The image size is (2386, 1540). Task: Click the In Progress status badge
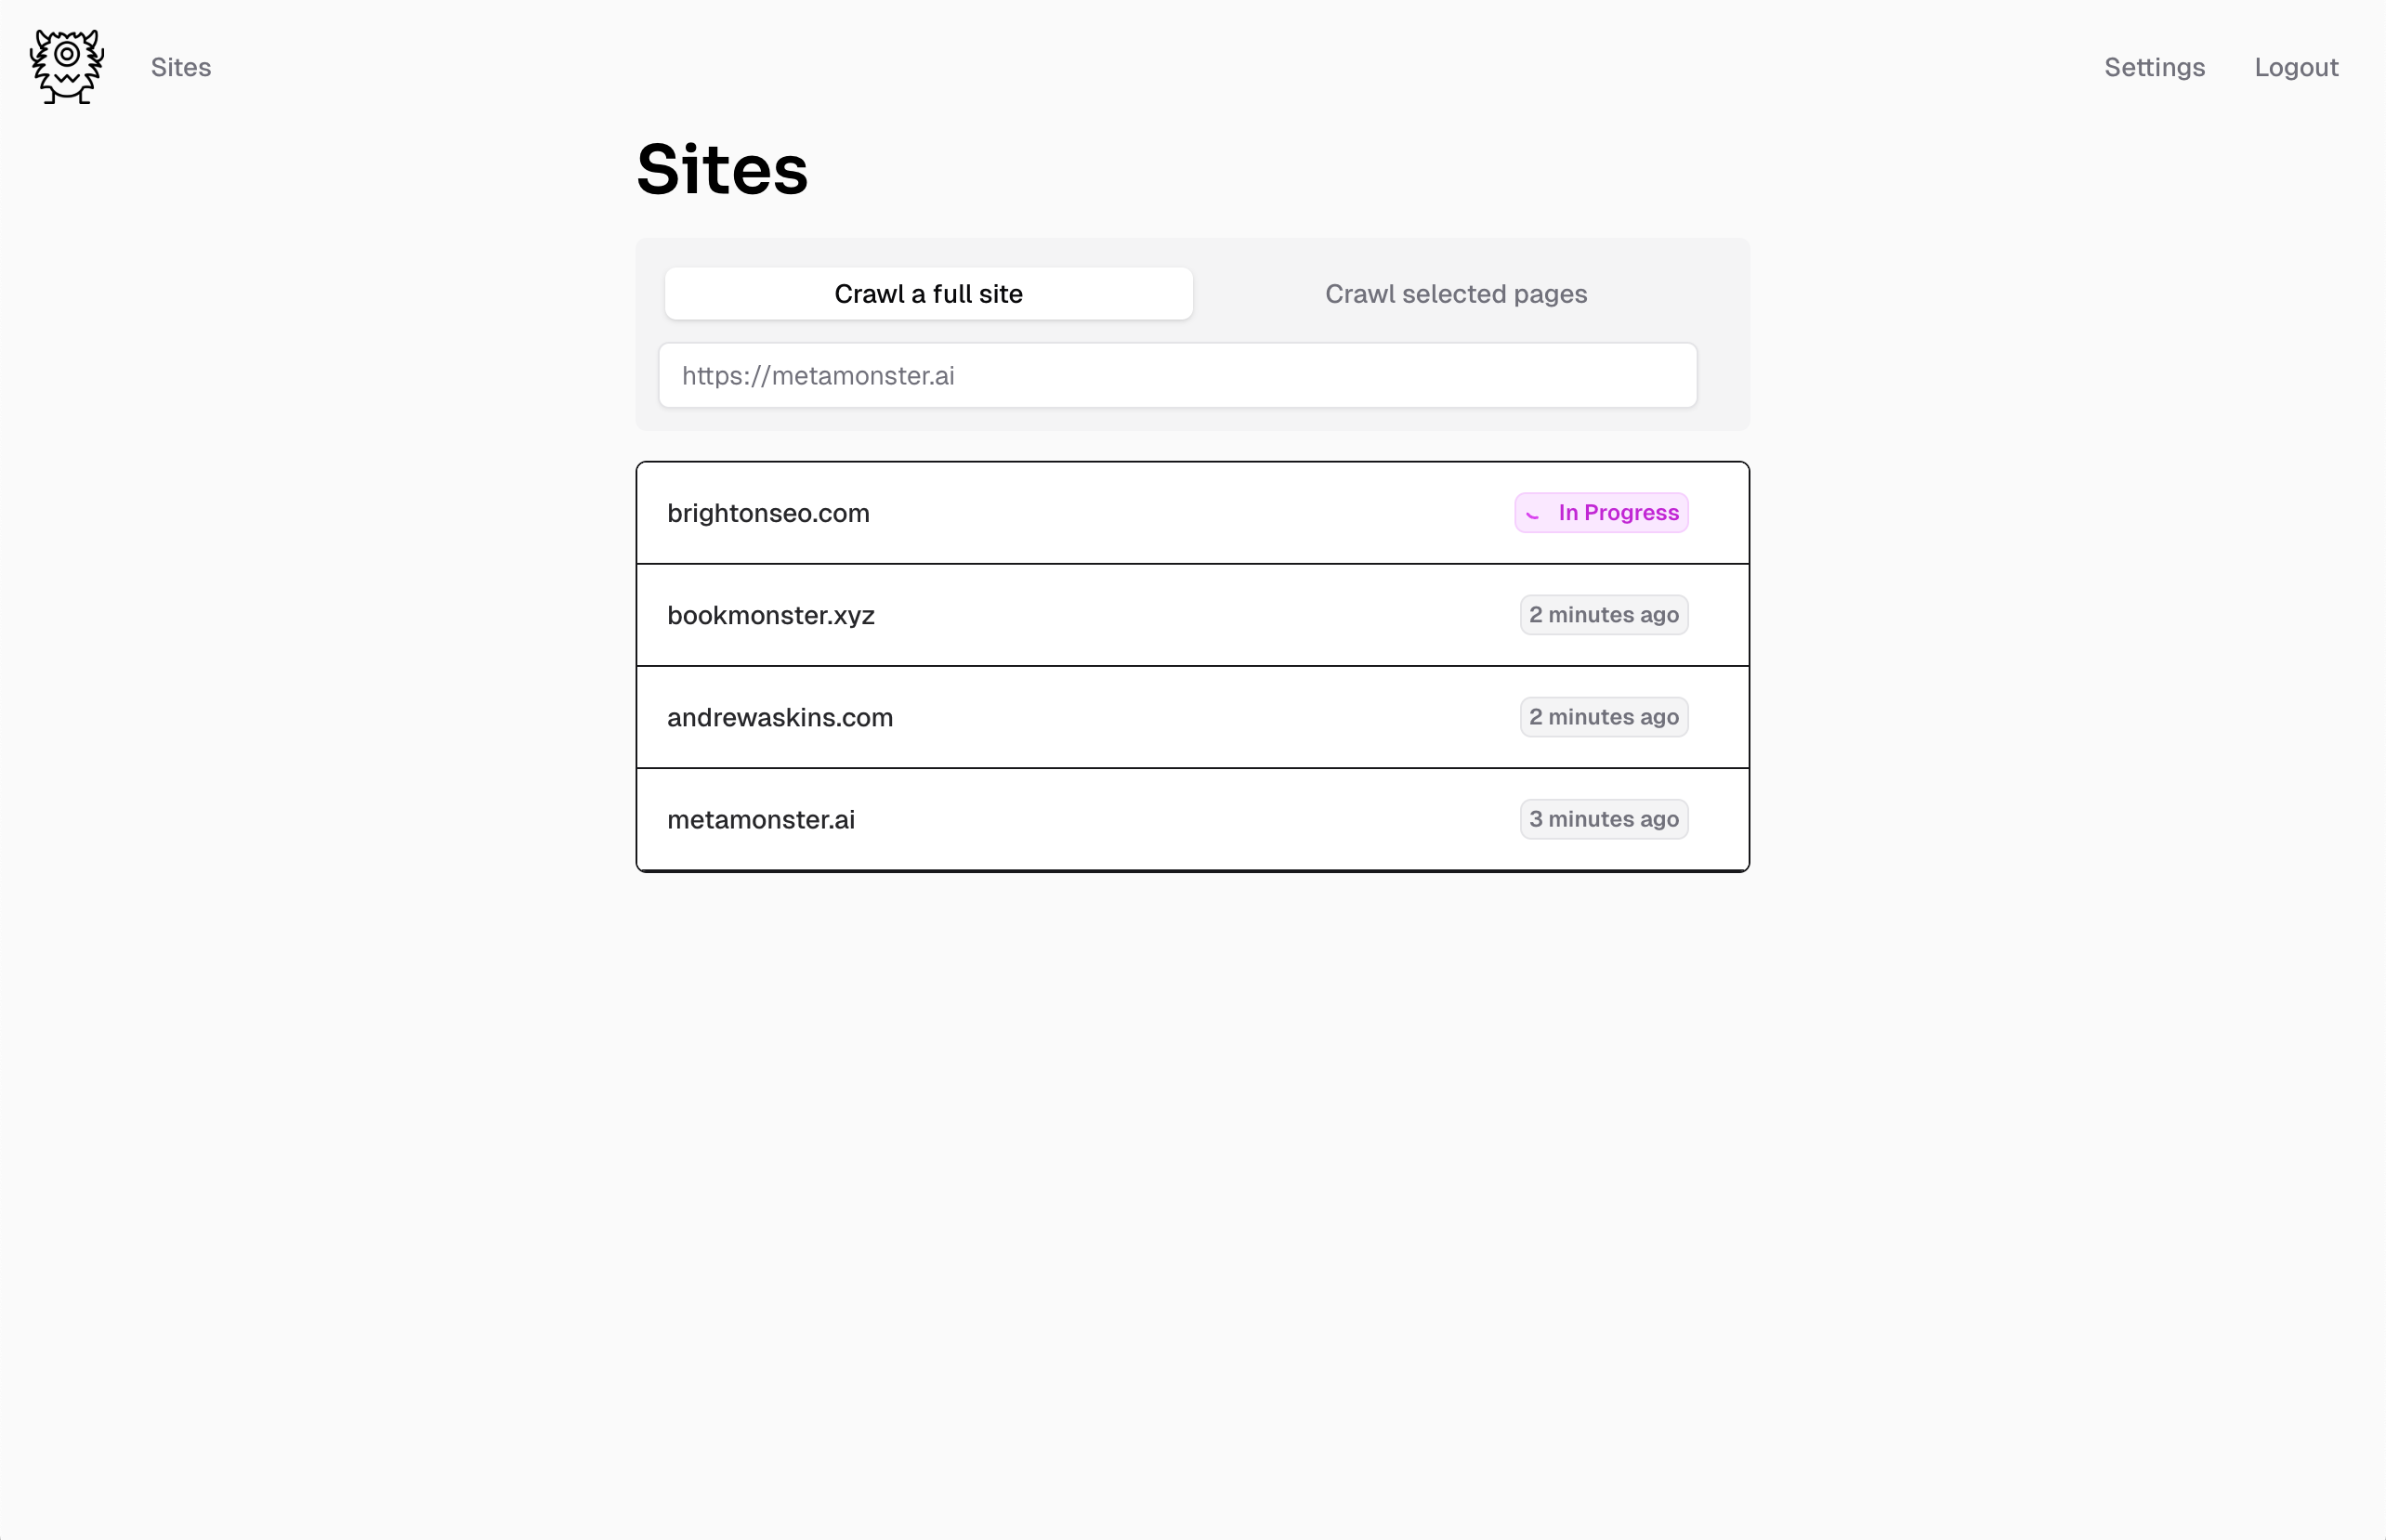point(1600,512)
